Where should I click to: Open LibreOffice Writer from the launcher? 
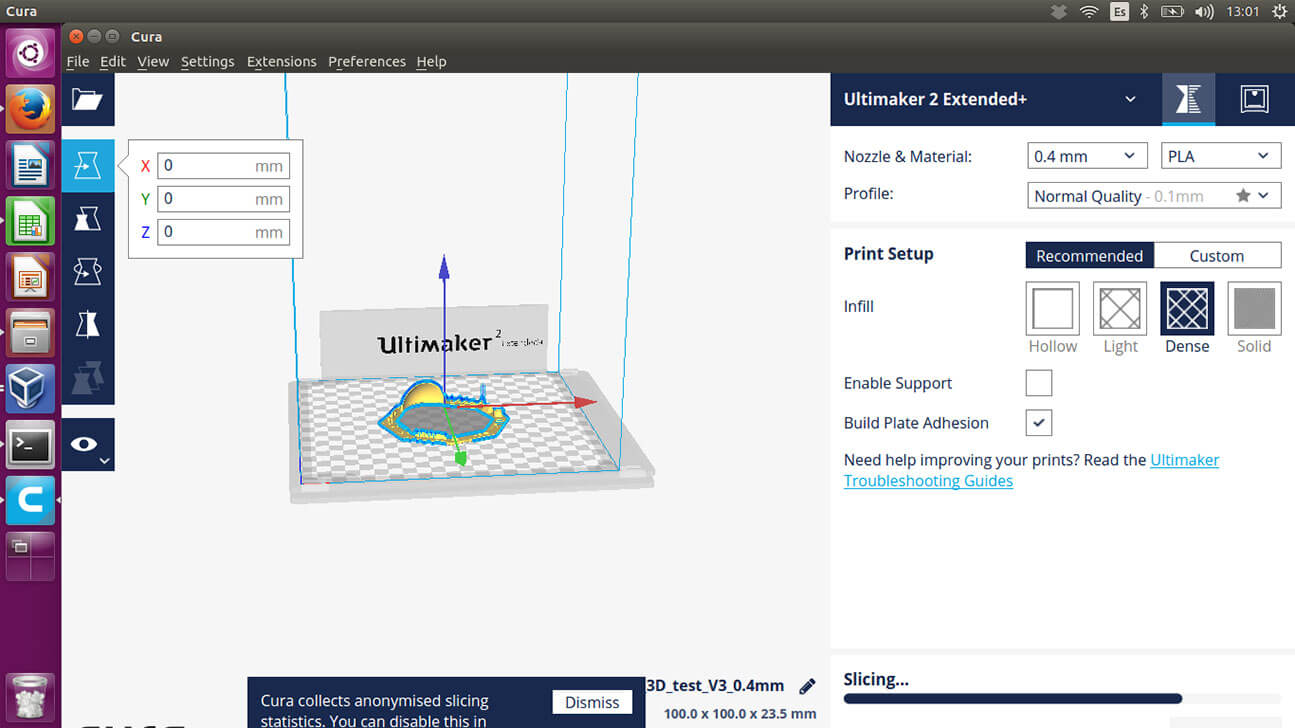click(x=31, y=164)
